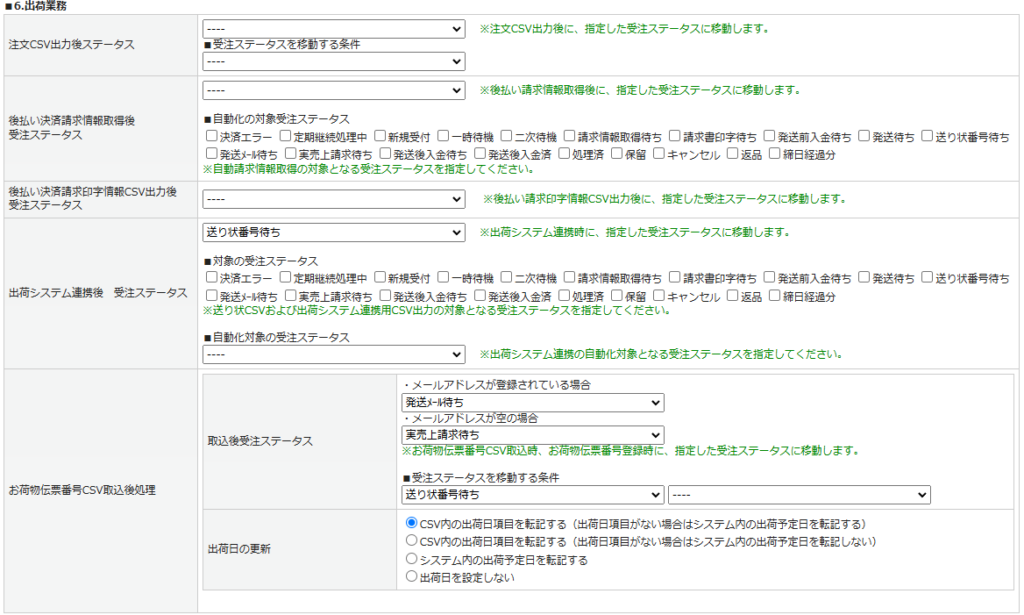Check 締日経過分 under ■対象の受注ステータス

(775, 296)
